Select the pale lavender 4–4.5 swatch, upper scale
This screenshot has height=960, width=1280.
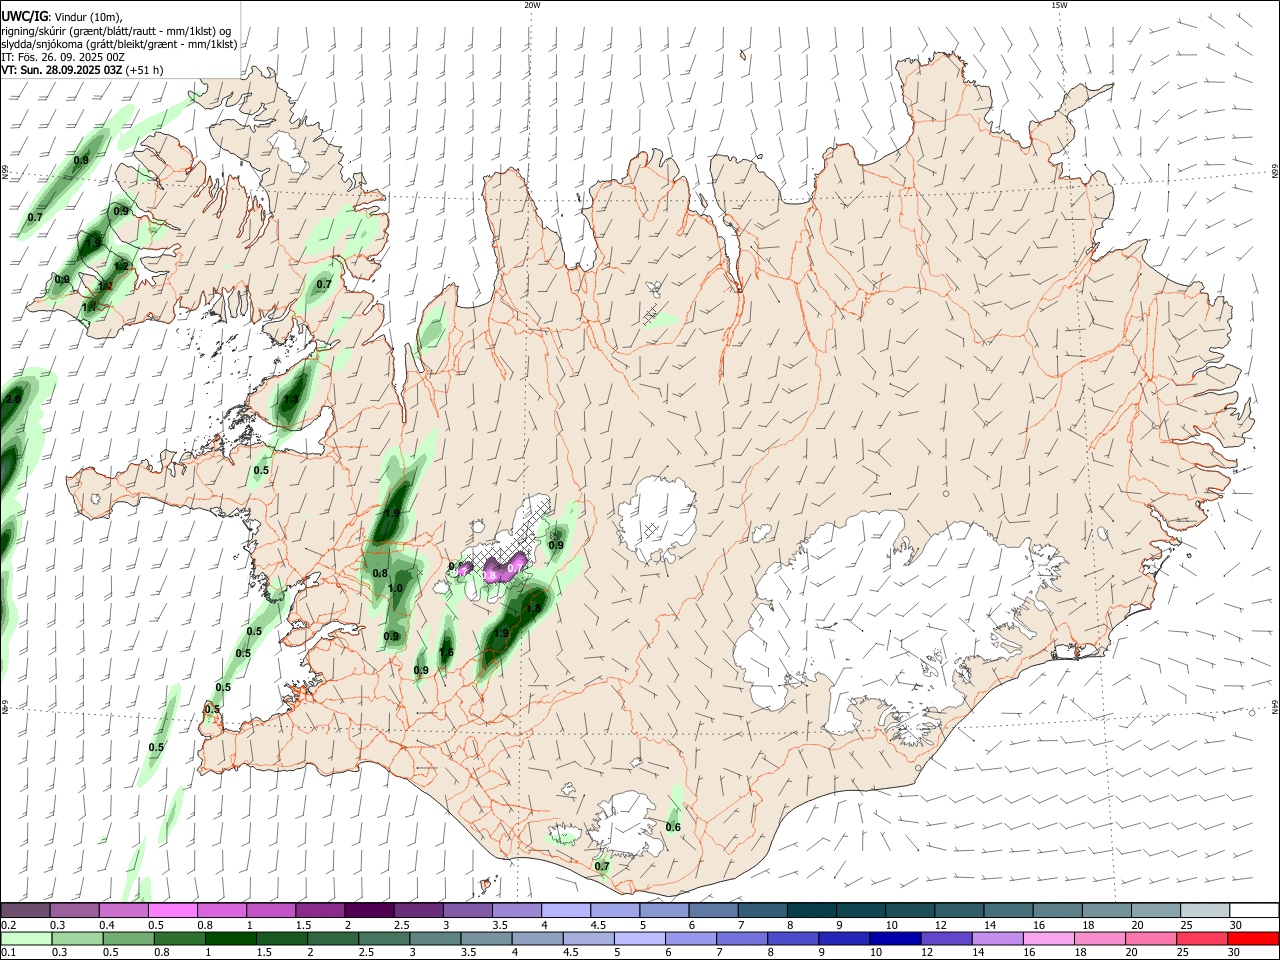[x=566, y=910]
